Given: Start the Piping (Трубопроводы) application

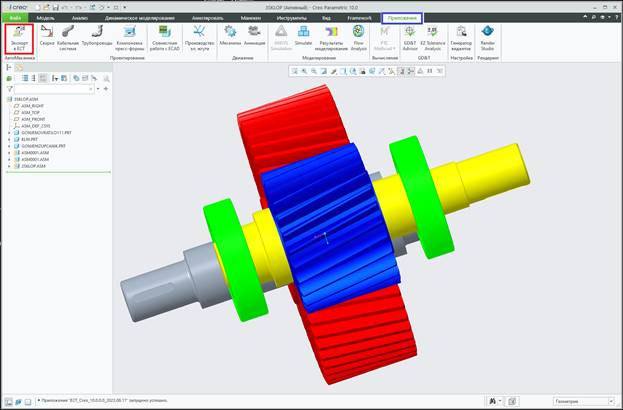Looking at the screenshot, I should 99,37.
